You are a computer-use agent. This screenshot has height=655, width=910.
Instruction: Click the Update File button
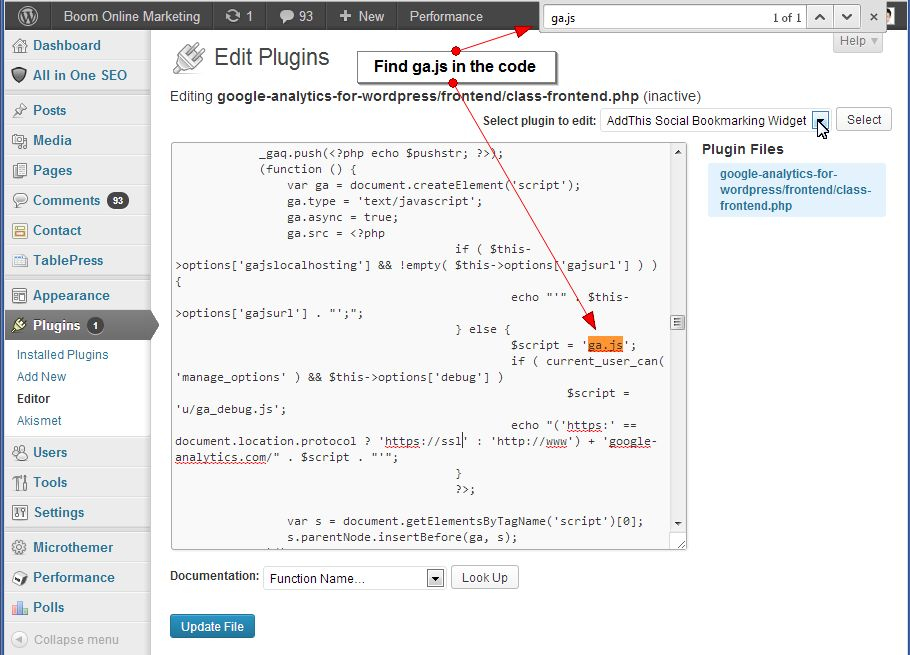pyautogui.click(x=212, y=626)
